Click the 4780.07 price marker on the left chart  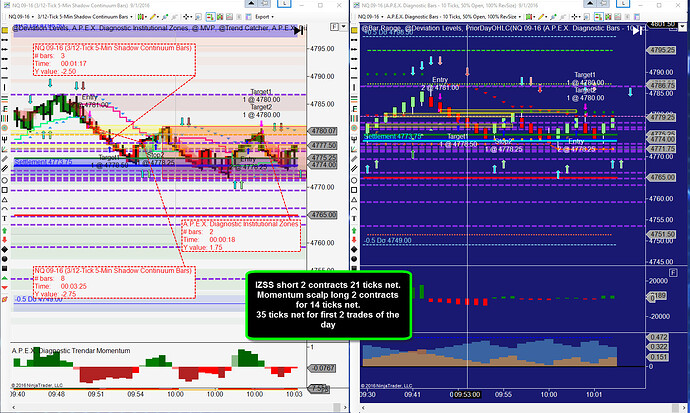pyautogui.click(x=323, y=131)
